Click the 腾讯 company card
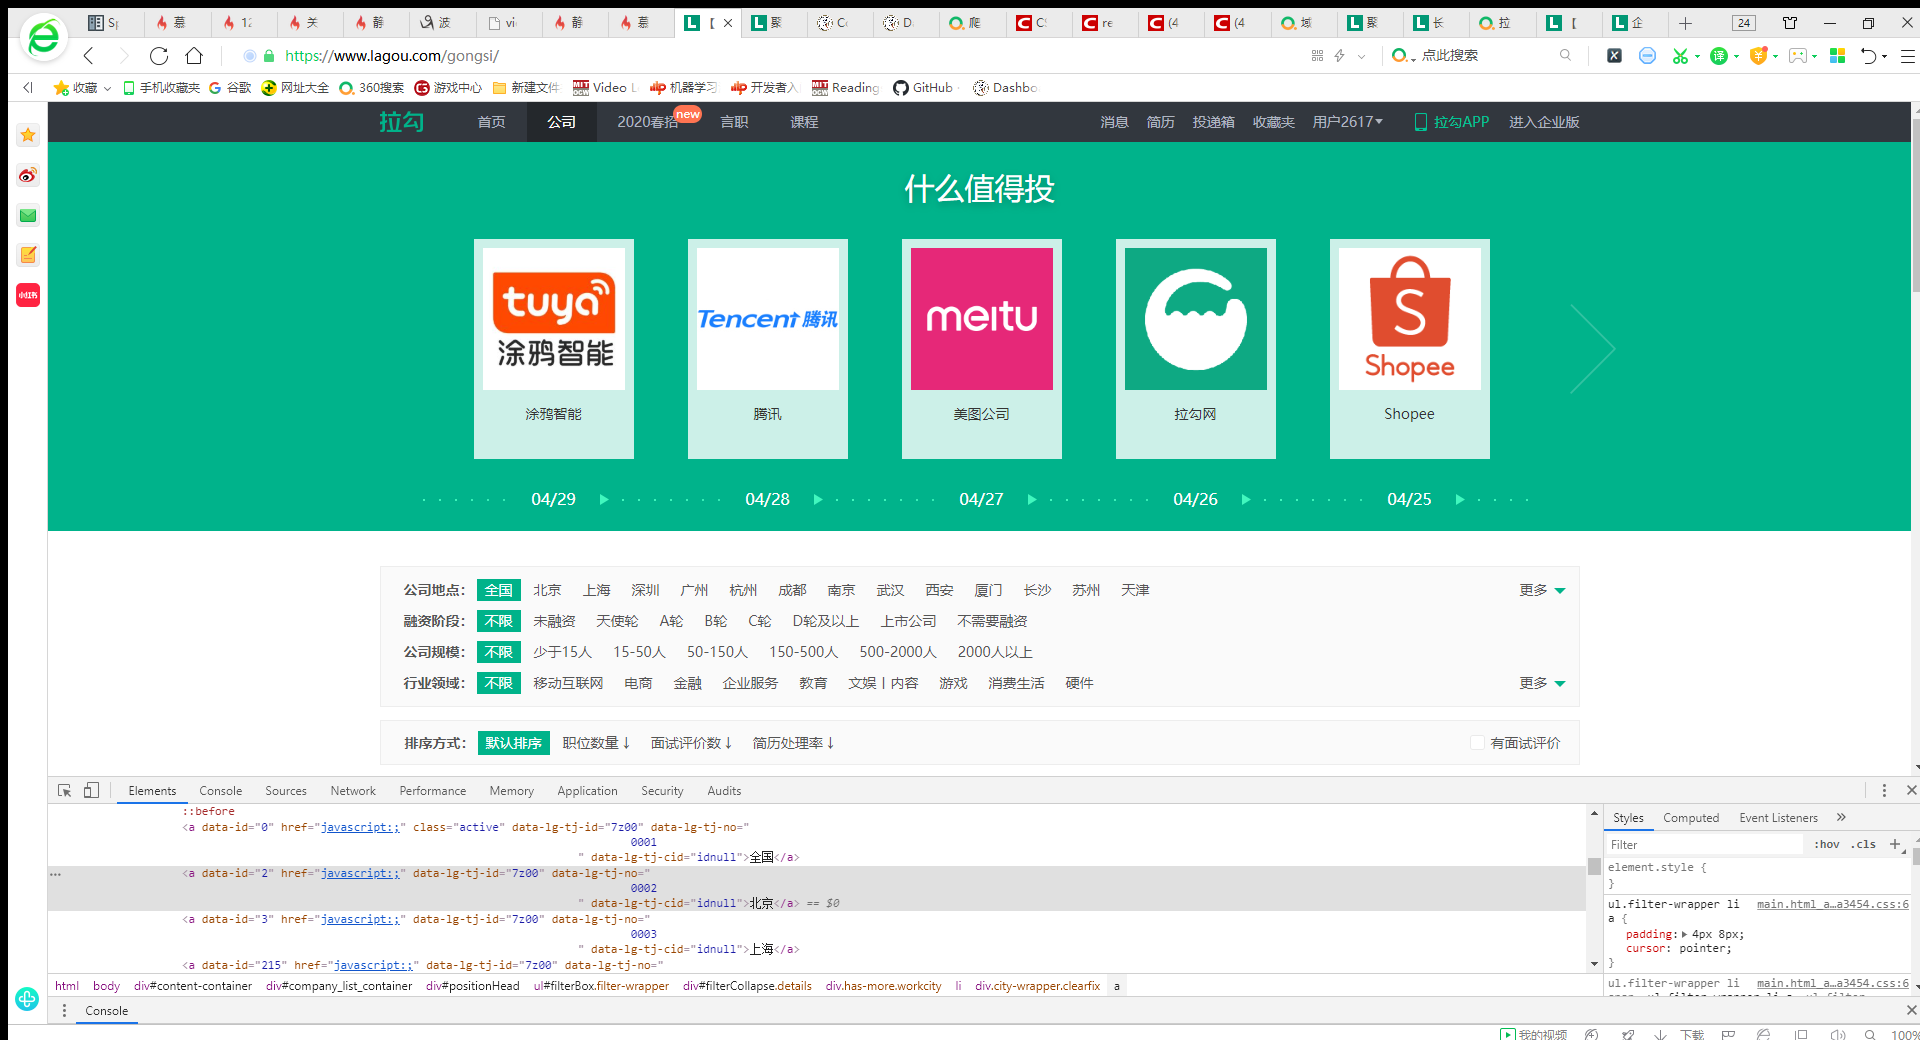The image size is (1920, 1040). (x=768, y=348)
